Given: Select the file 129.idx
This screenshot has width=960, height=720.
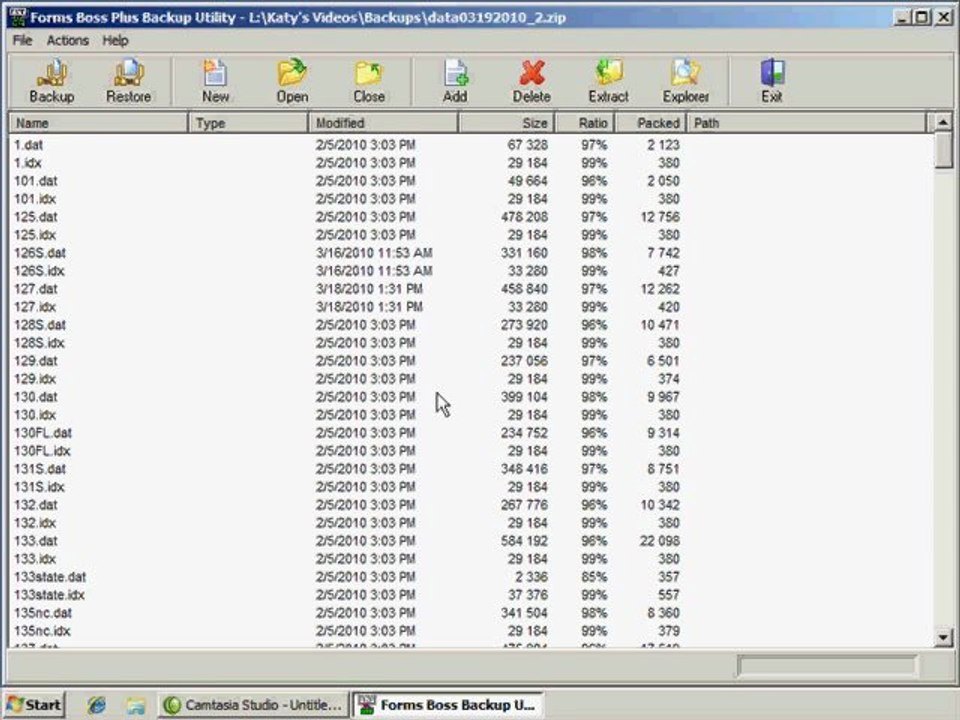Looking at the screenshot, I should pos(35,379).
